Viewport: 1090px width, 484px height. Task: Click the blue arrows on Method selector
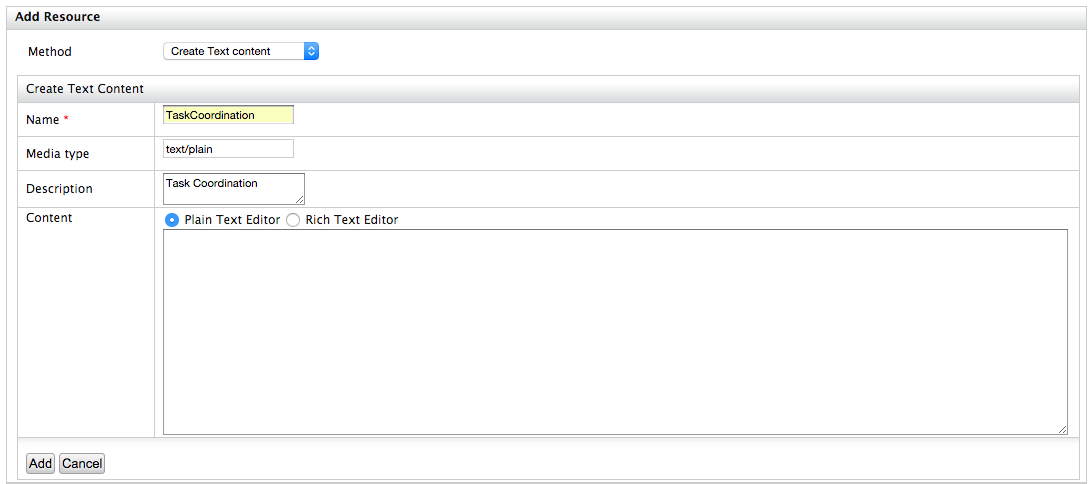311,51
